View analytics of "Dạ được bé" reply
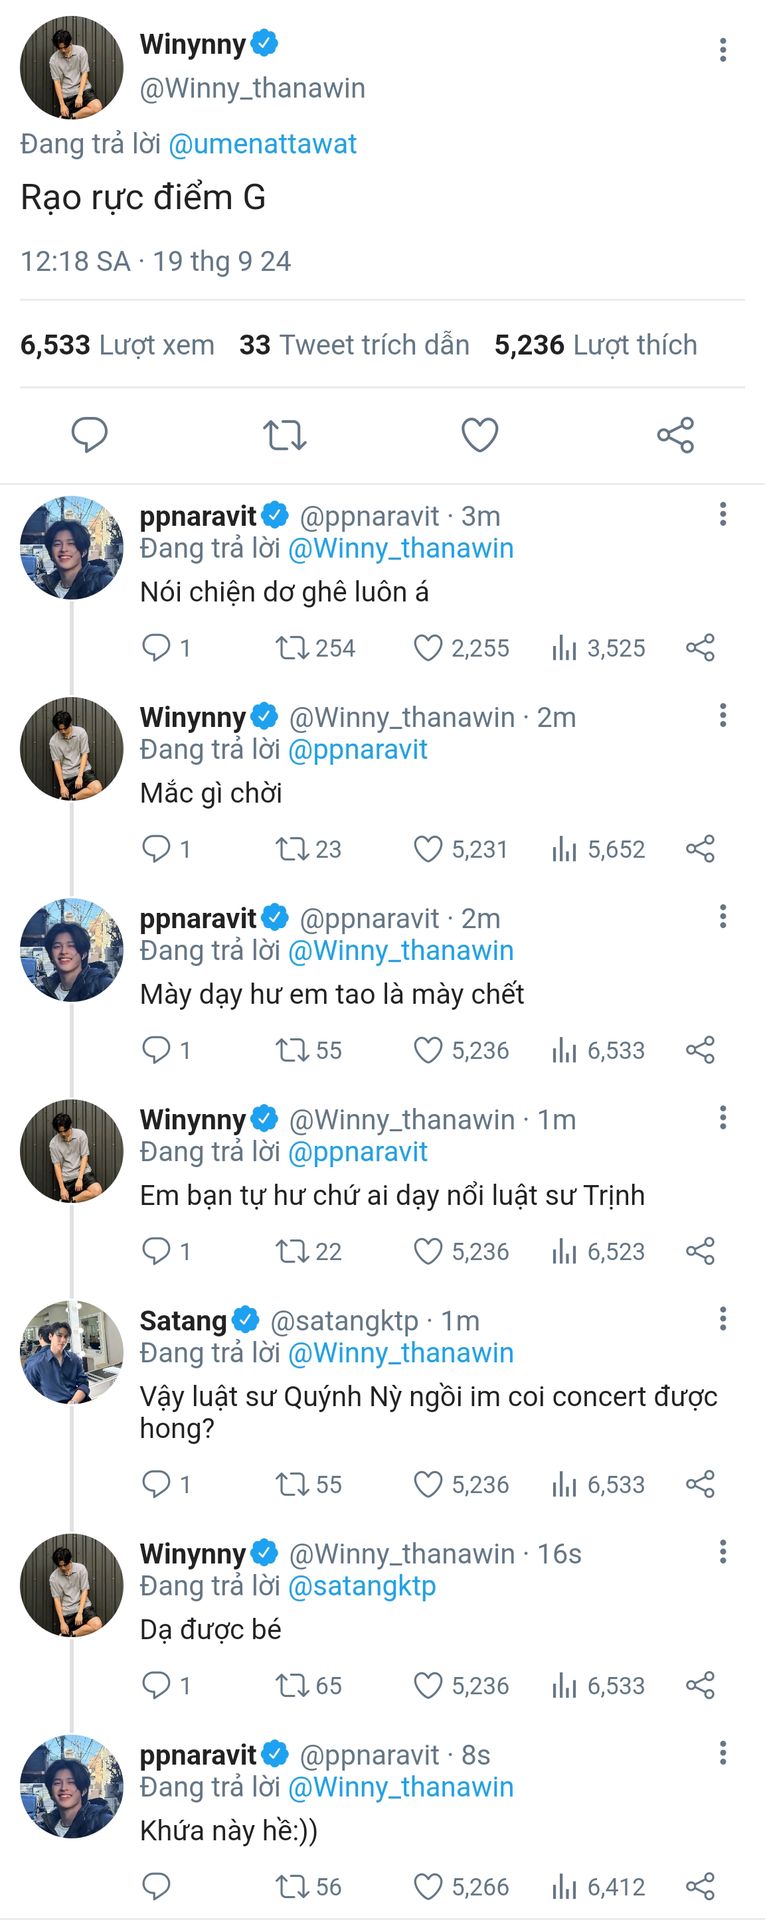Viewport: 765px width, 1920px height. click(x=598, y=1685)
